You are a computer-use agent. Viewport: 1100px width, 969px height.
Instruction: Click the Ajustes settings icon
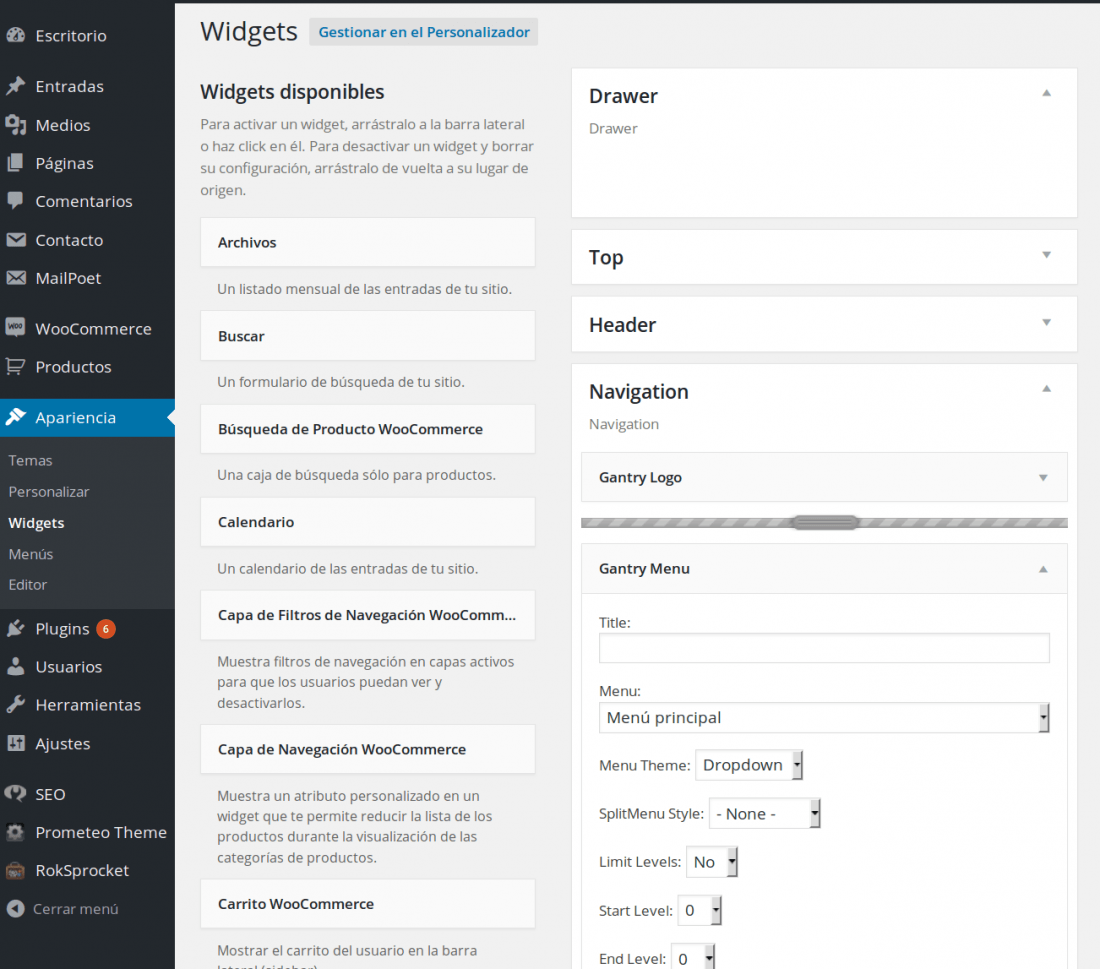pyautogui.click(x=15, y=743)
